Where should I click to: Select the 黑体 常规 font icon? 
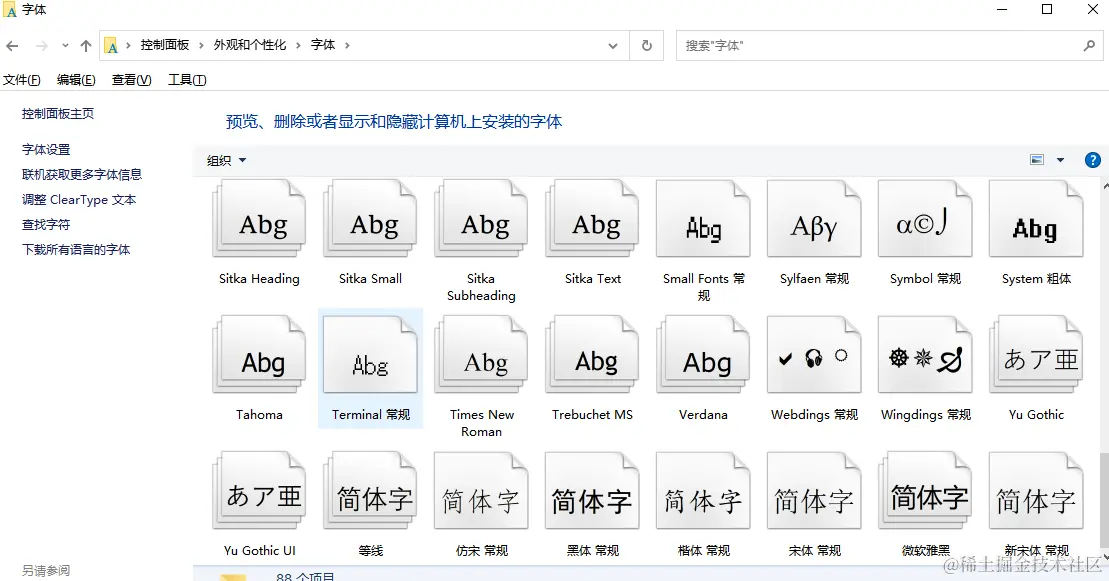pyautogui.click(x=593, y=490)
